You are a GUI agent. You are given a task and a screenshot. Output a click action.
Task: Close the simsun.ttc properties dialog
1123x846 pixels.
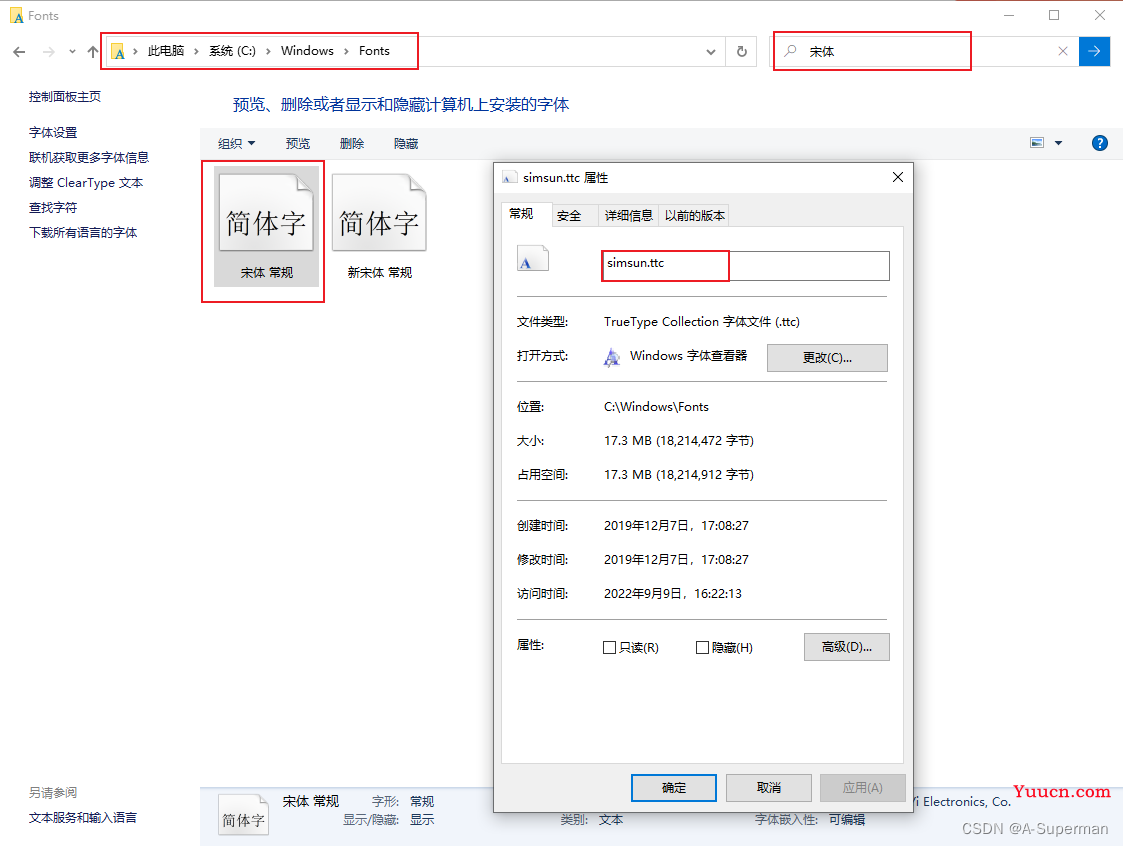(897, 177)
